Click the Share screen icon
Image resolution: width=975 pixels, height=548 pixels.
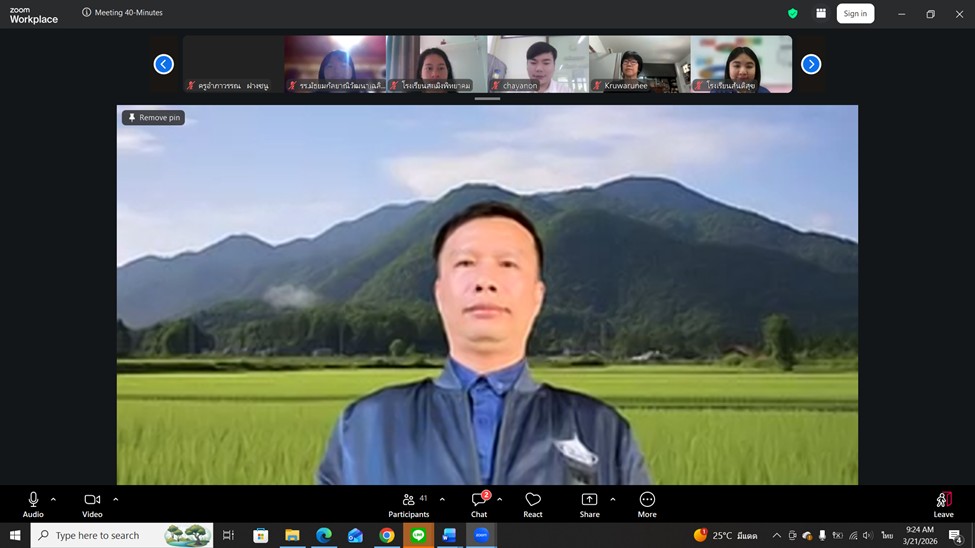[x=589, y=500]
